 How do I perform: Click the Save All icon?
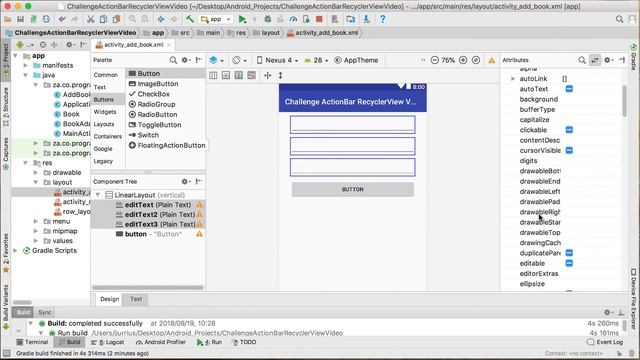point(20,19)
